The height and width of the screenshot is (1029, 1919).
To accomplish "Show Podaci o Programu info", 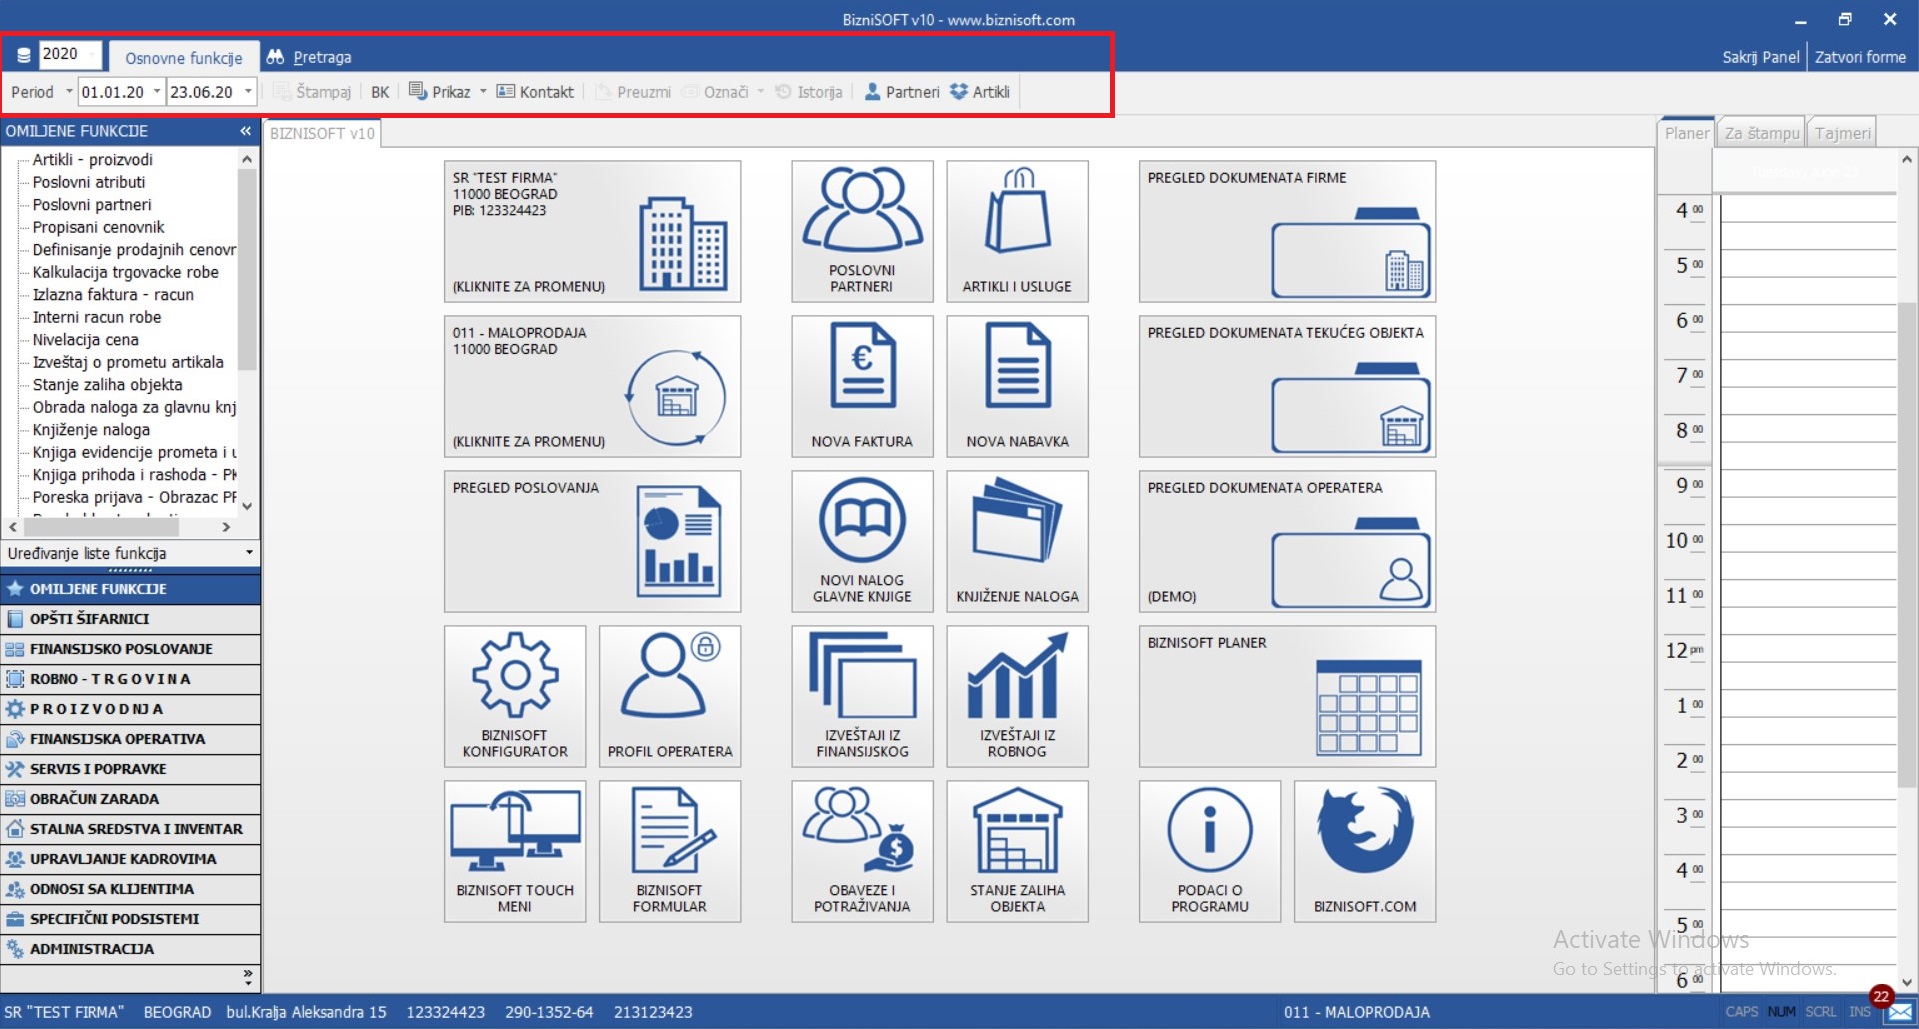I will [x=1210, y=851].
